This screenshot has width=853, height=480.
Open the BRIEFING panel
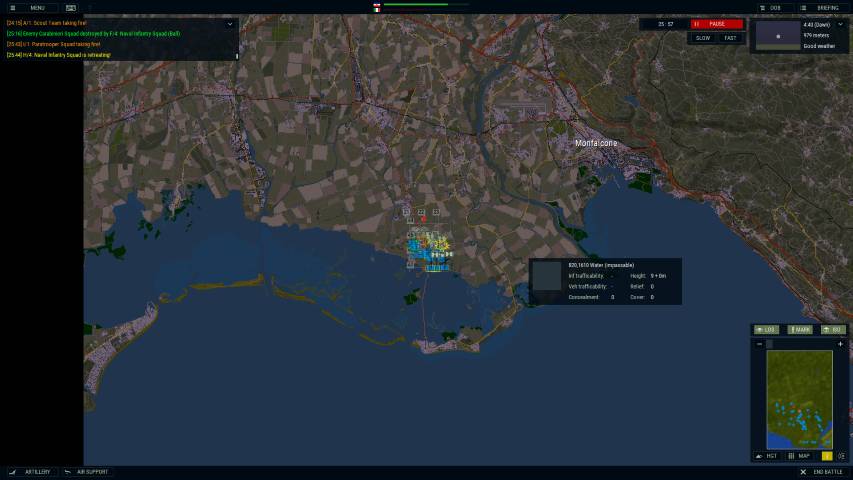pos(821,7)
